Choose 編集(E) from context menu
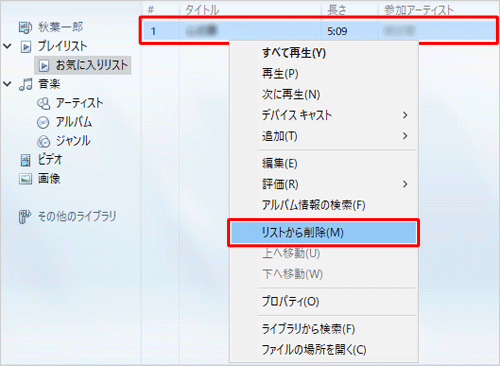Viewport: 500px width, 366px height. click(324, 163)
